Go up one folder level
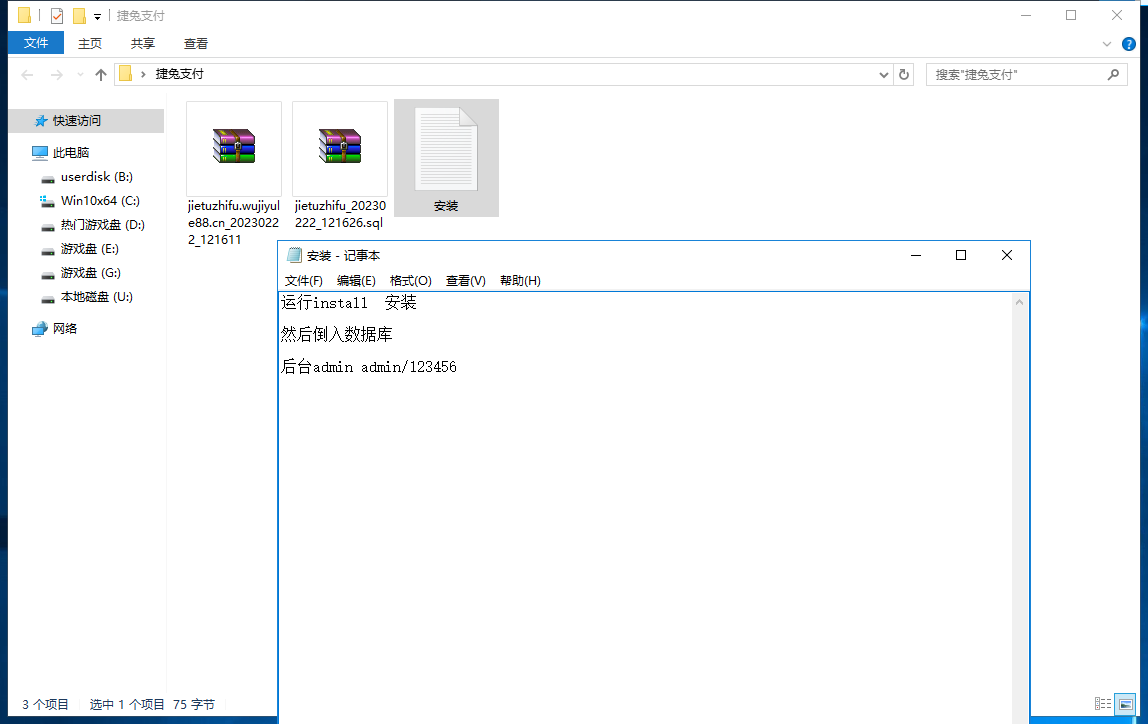 coord(100,75)
